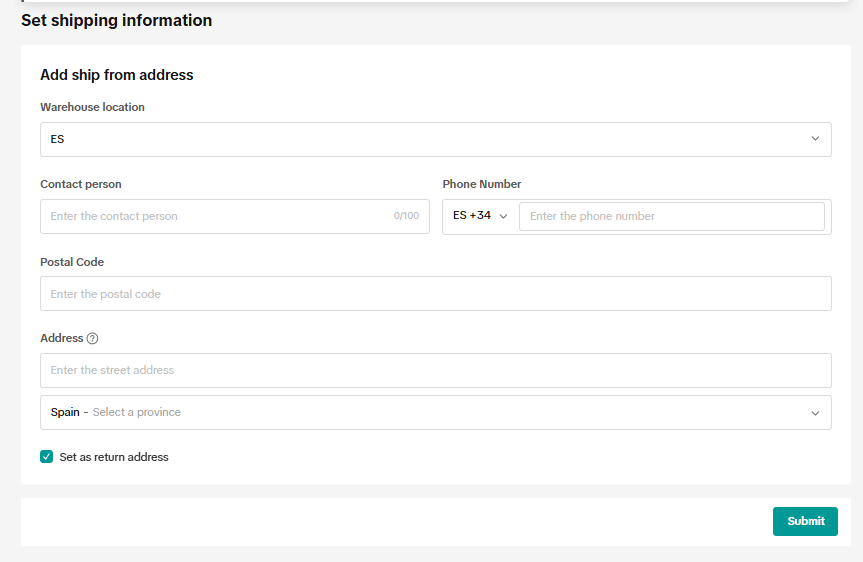This screenshot has height=562, width=863.
Task: Open the Warehouse location ES dropdown
Action: click(x=436, y=139)
